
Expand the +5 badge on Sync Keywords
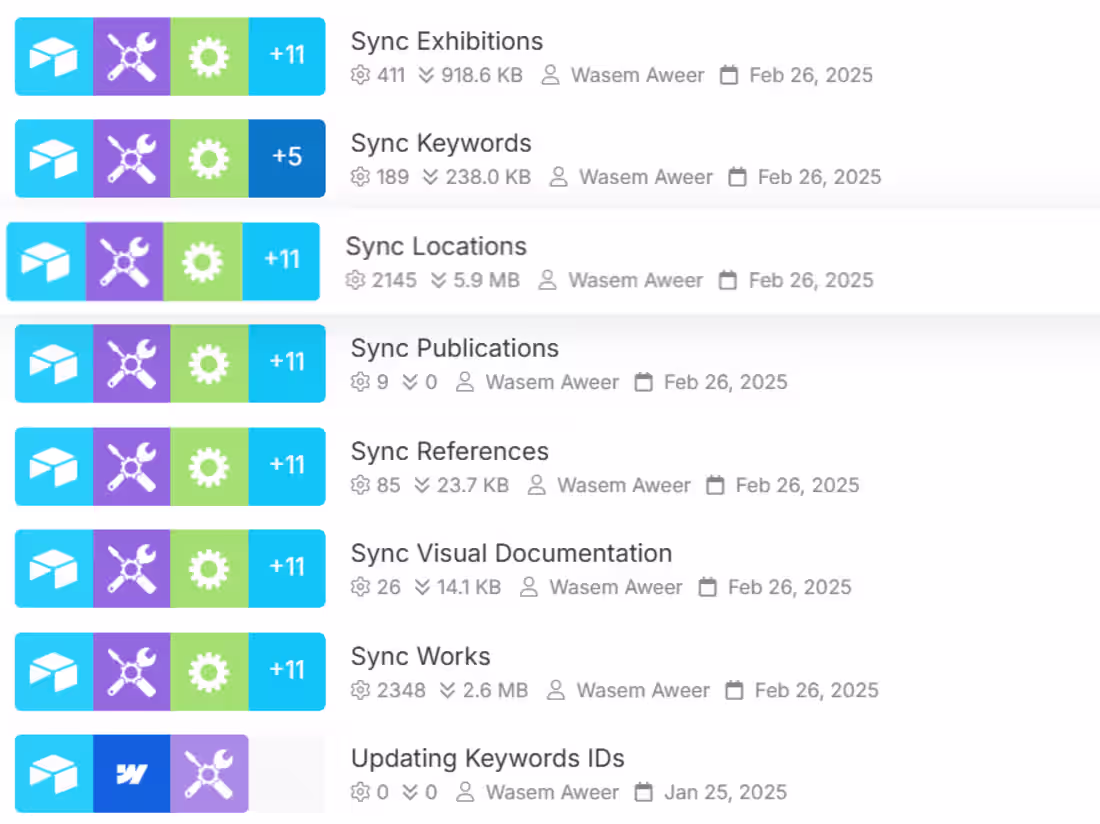pyautogui.click(x=287, y=159)
